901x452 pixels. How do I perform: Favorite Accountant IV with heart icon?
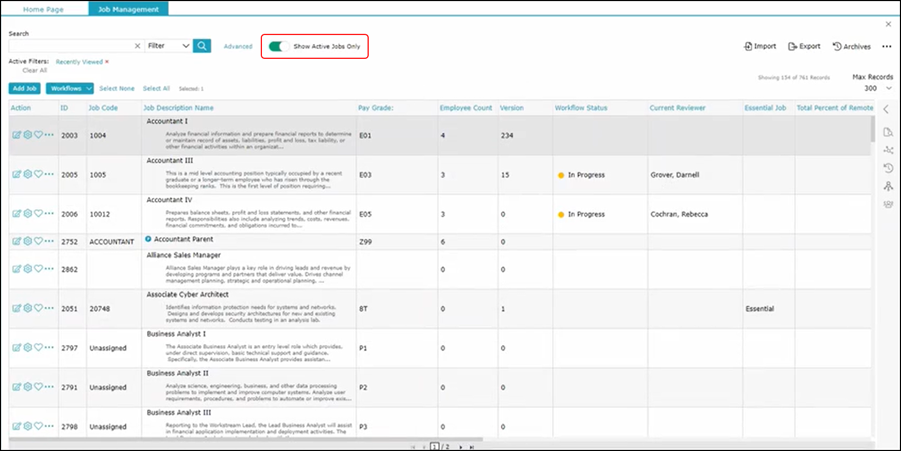tap(38, 214)
